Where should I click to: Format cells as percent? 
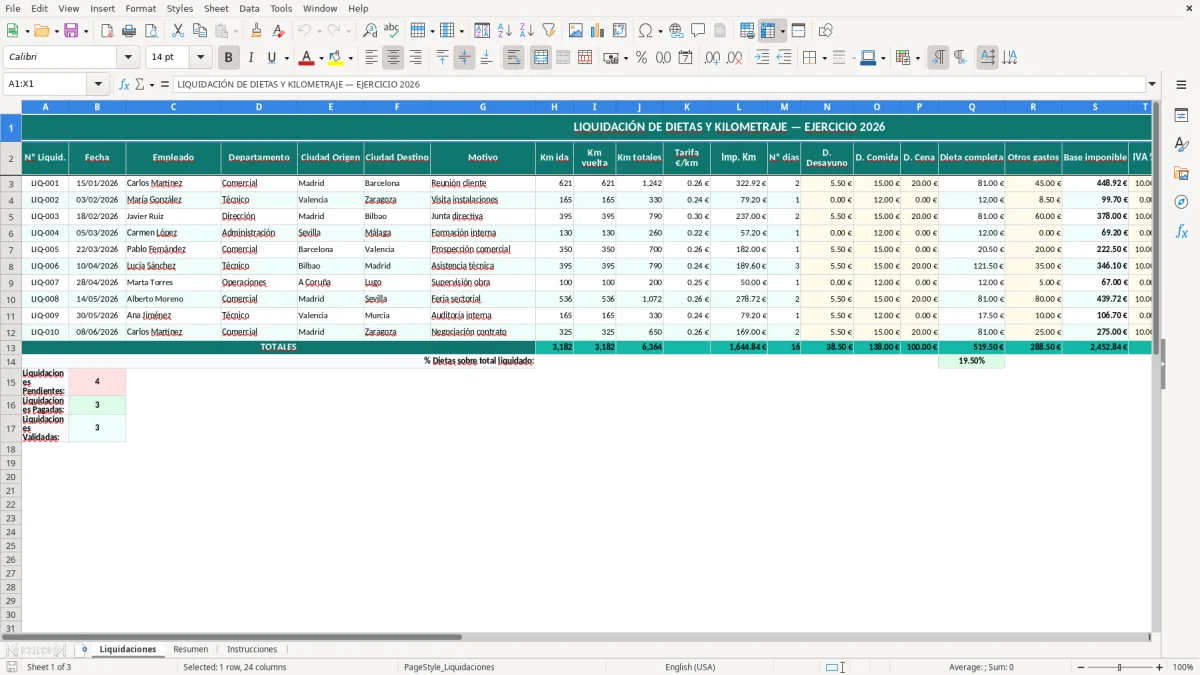click(641, 58)
